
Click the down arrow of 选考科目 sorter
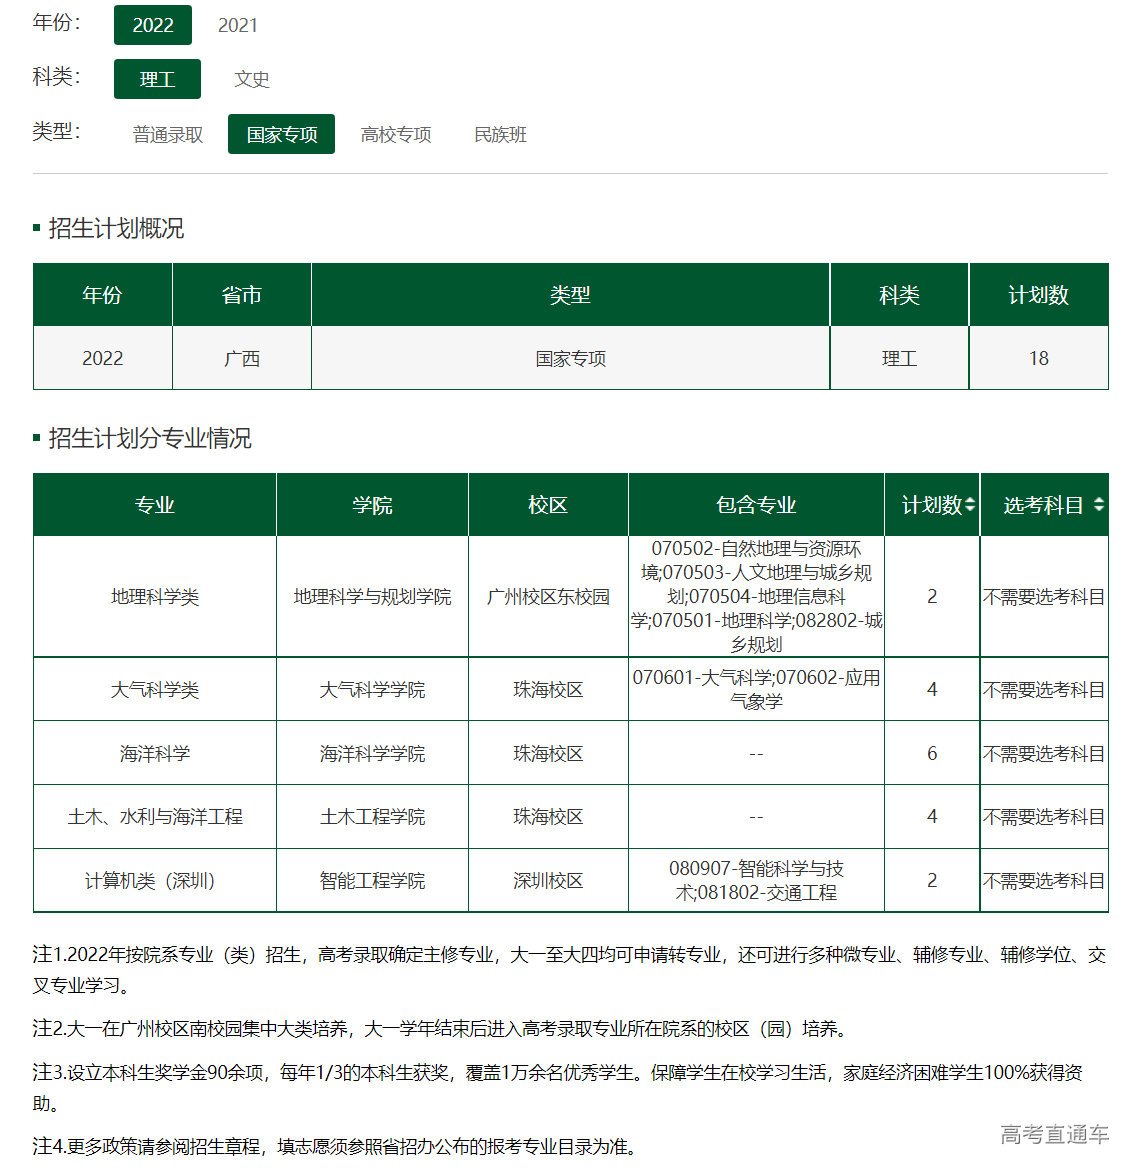[1100, 510]
